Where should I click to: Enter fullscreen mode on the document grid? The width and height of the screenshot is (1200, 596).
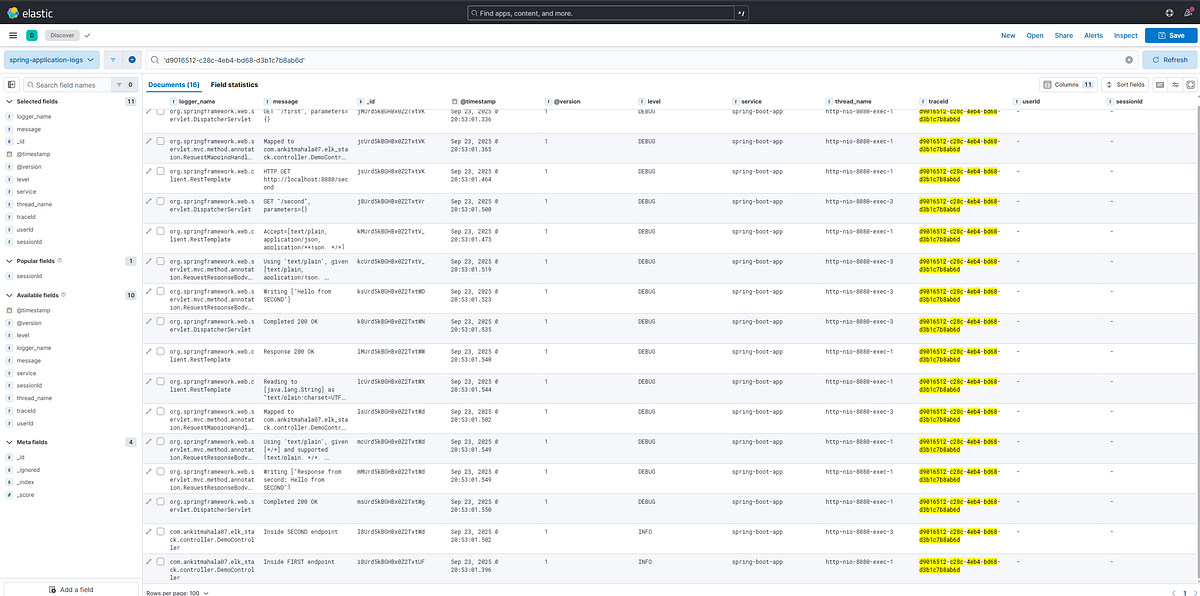1191,85
